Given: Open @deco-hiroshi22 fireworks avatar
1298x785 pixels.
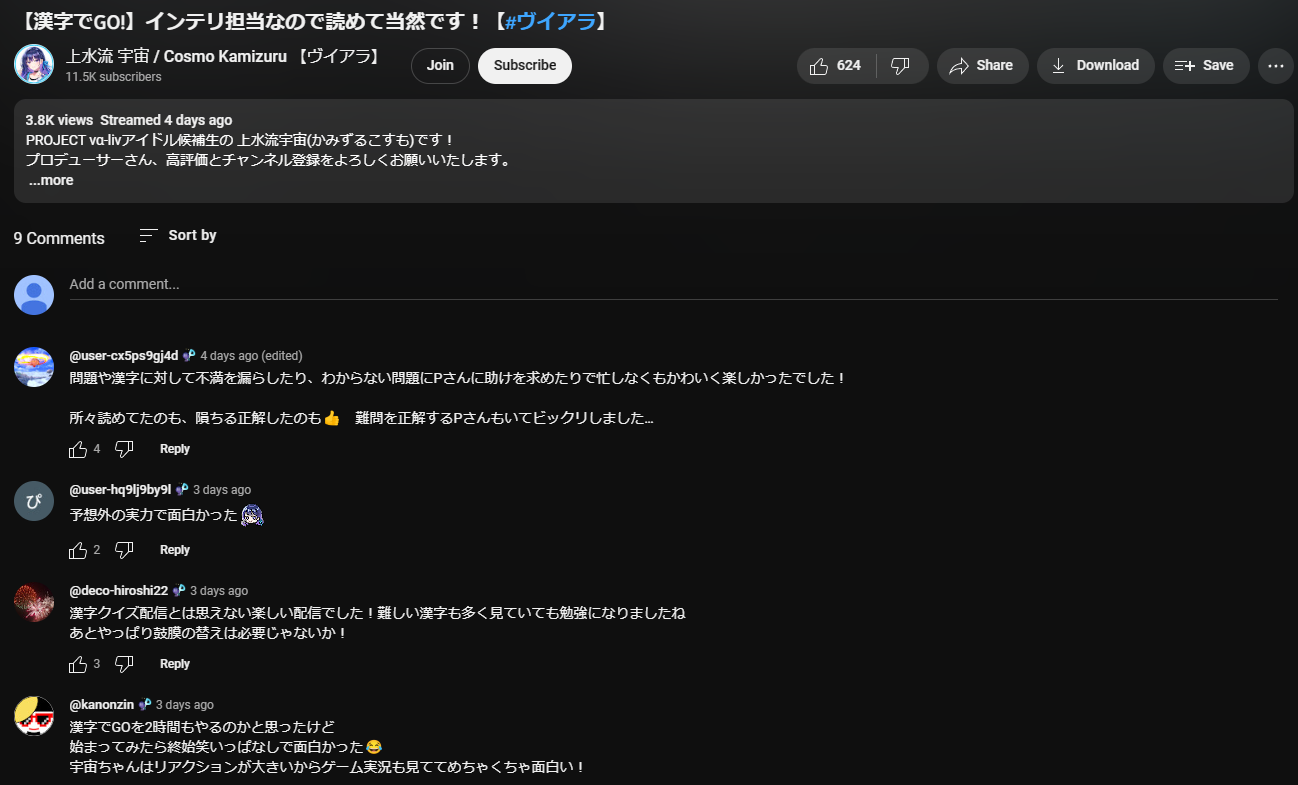Looking at the screenshot, I should [34, 602].
